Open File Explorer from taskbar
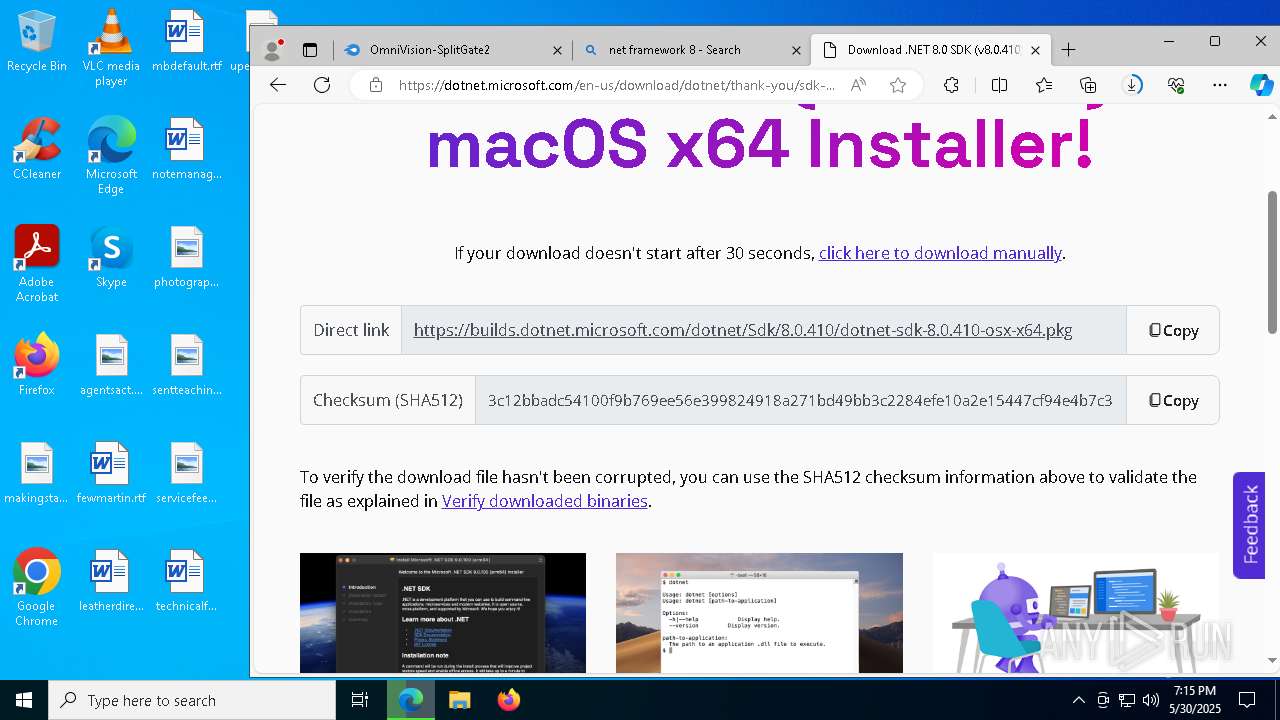 [459, 700]
